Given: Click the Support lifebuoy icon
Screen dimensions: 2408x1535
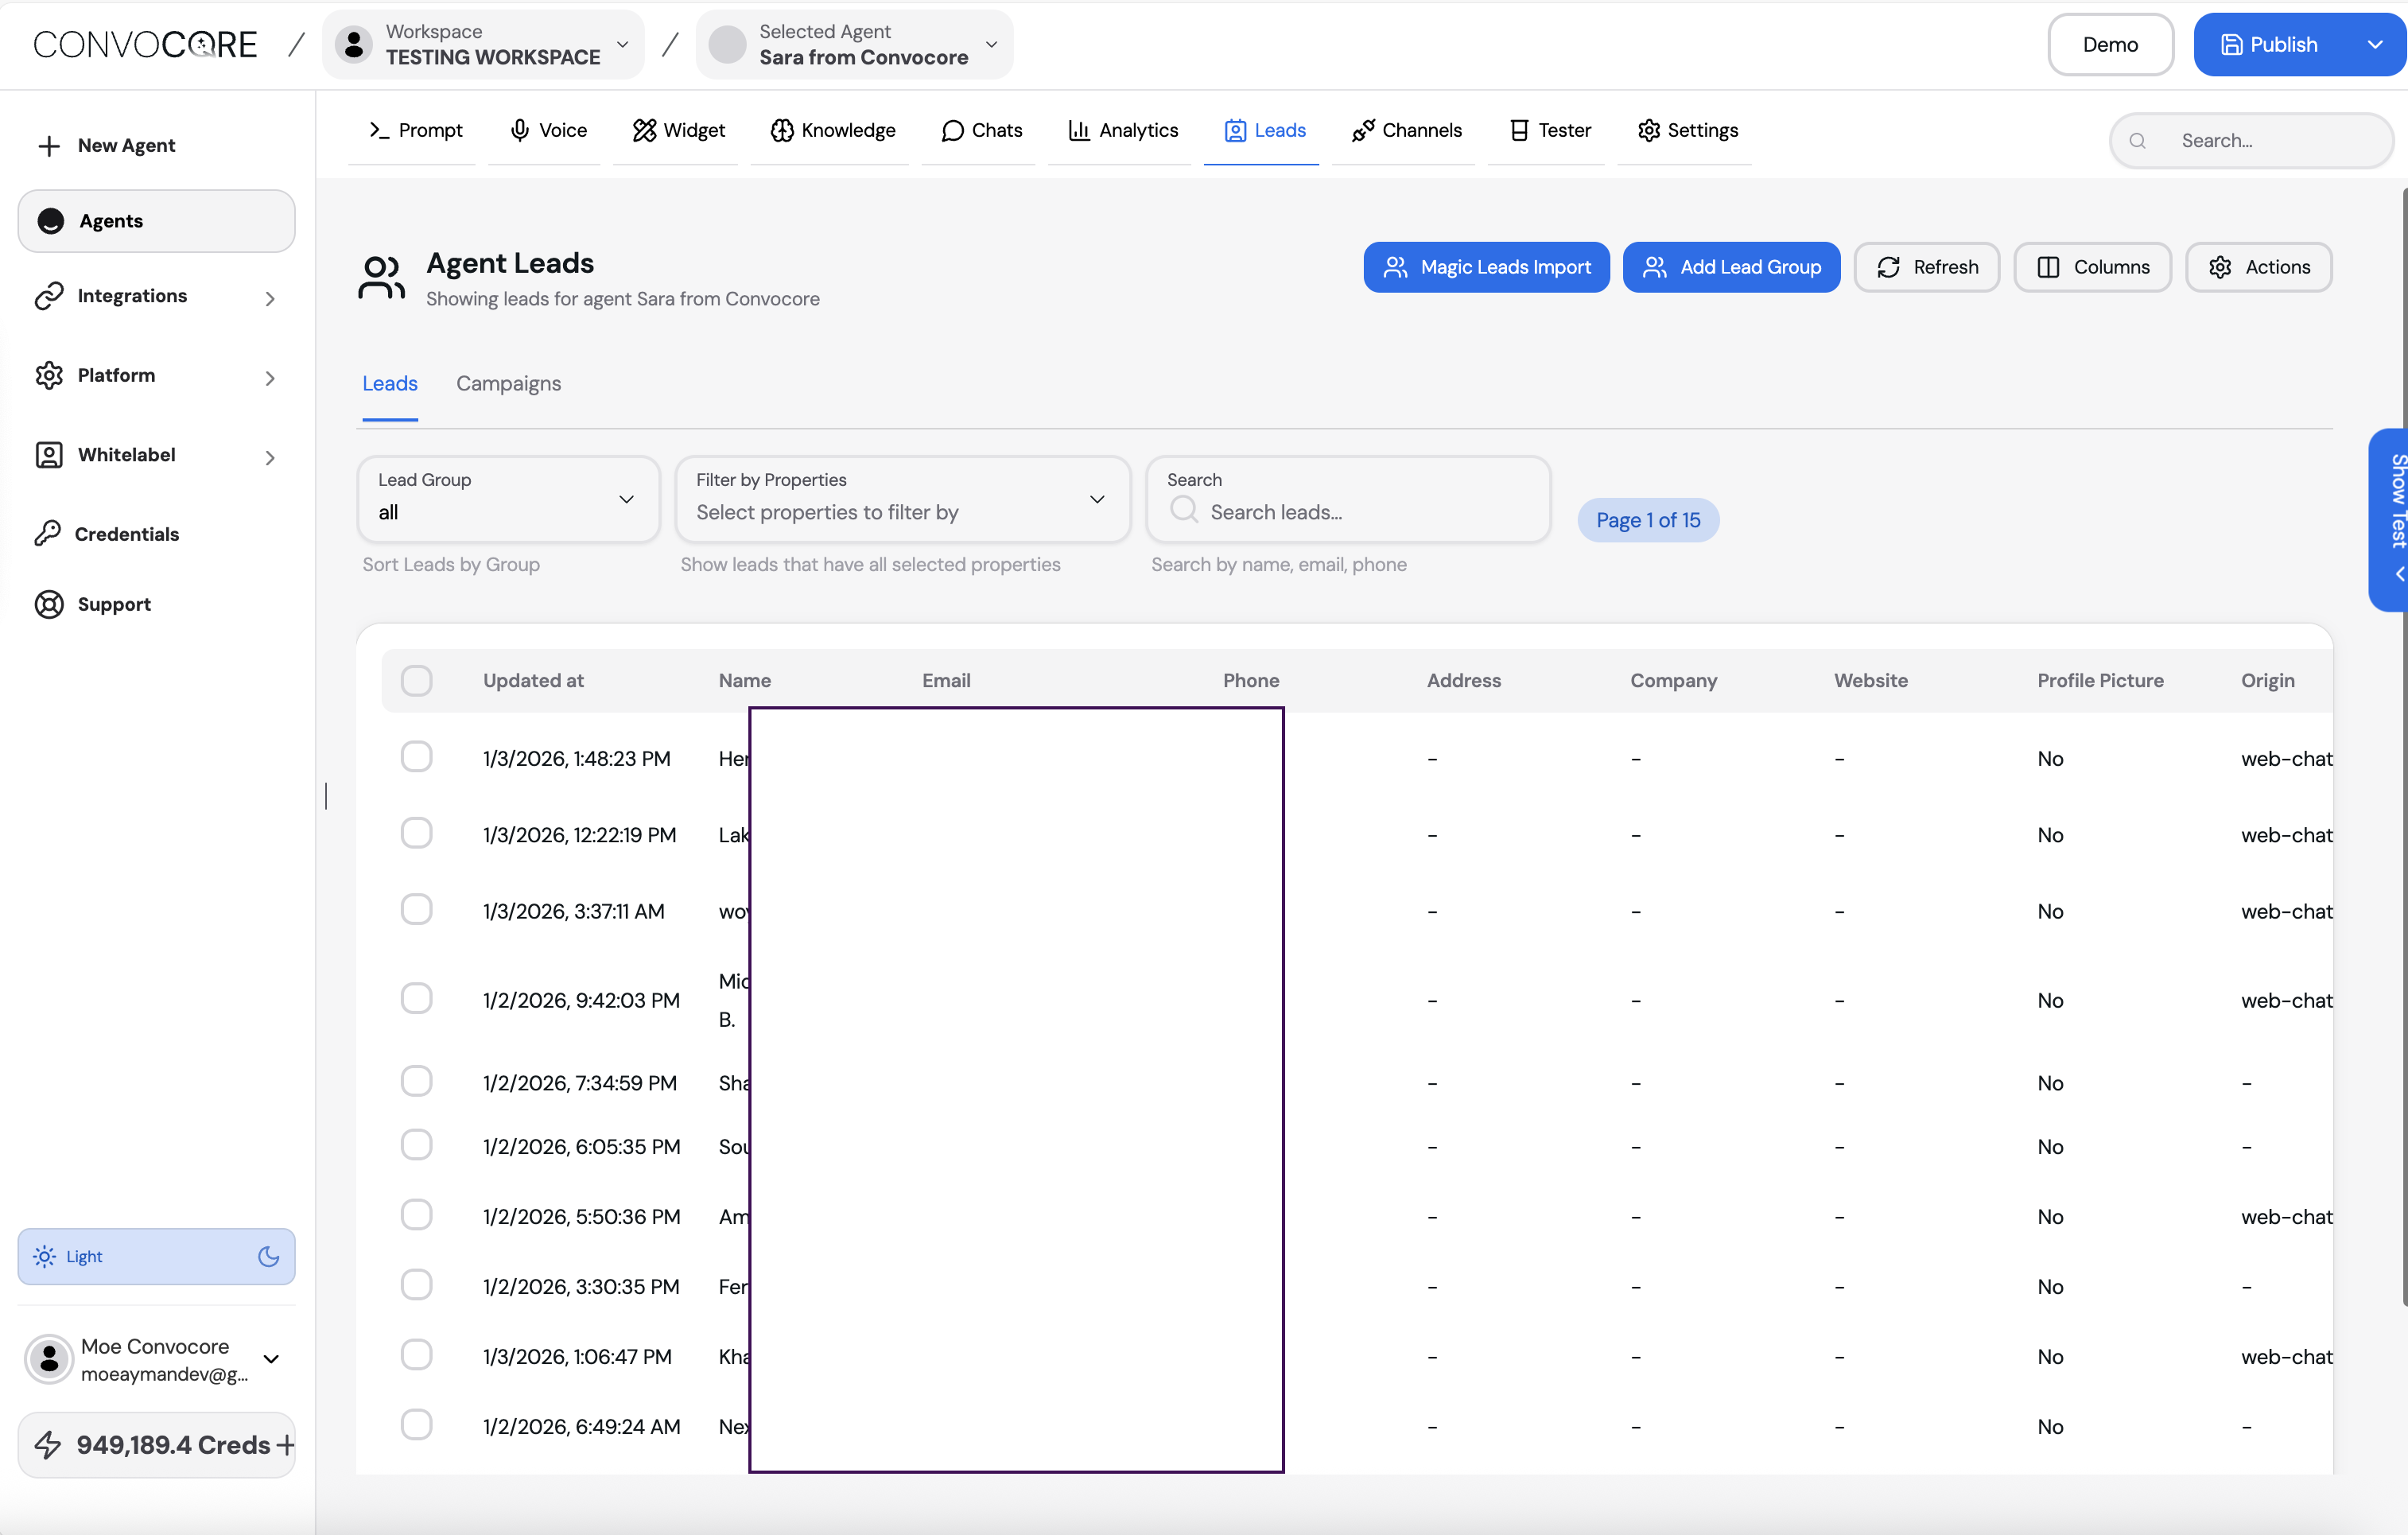Looking at the screenshot, I should [48, 604].
